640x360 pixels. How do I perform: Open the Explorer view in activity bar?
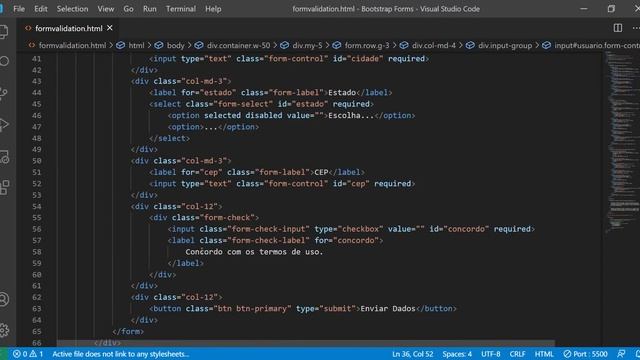(4, 31)
